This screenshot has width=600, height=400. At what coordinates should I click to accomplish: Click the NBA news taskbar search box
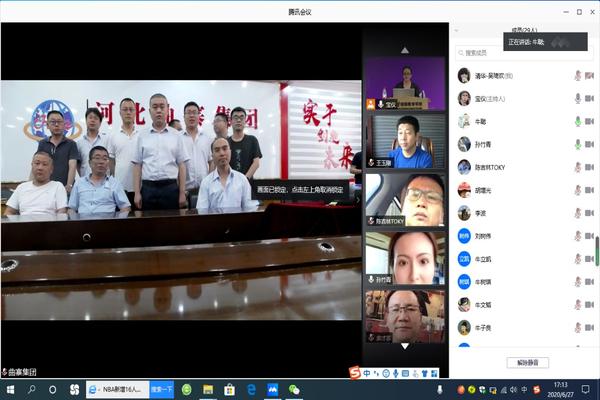click(118, 390)
